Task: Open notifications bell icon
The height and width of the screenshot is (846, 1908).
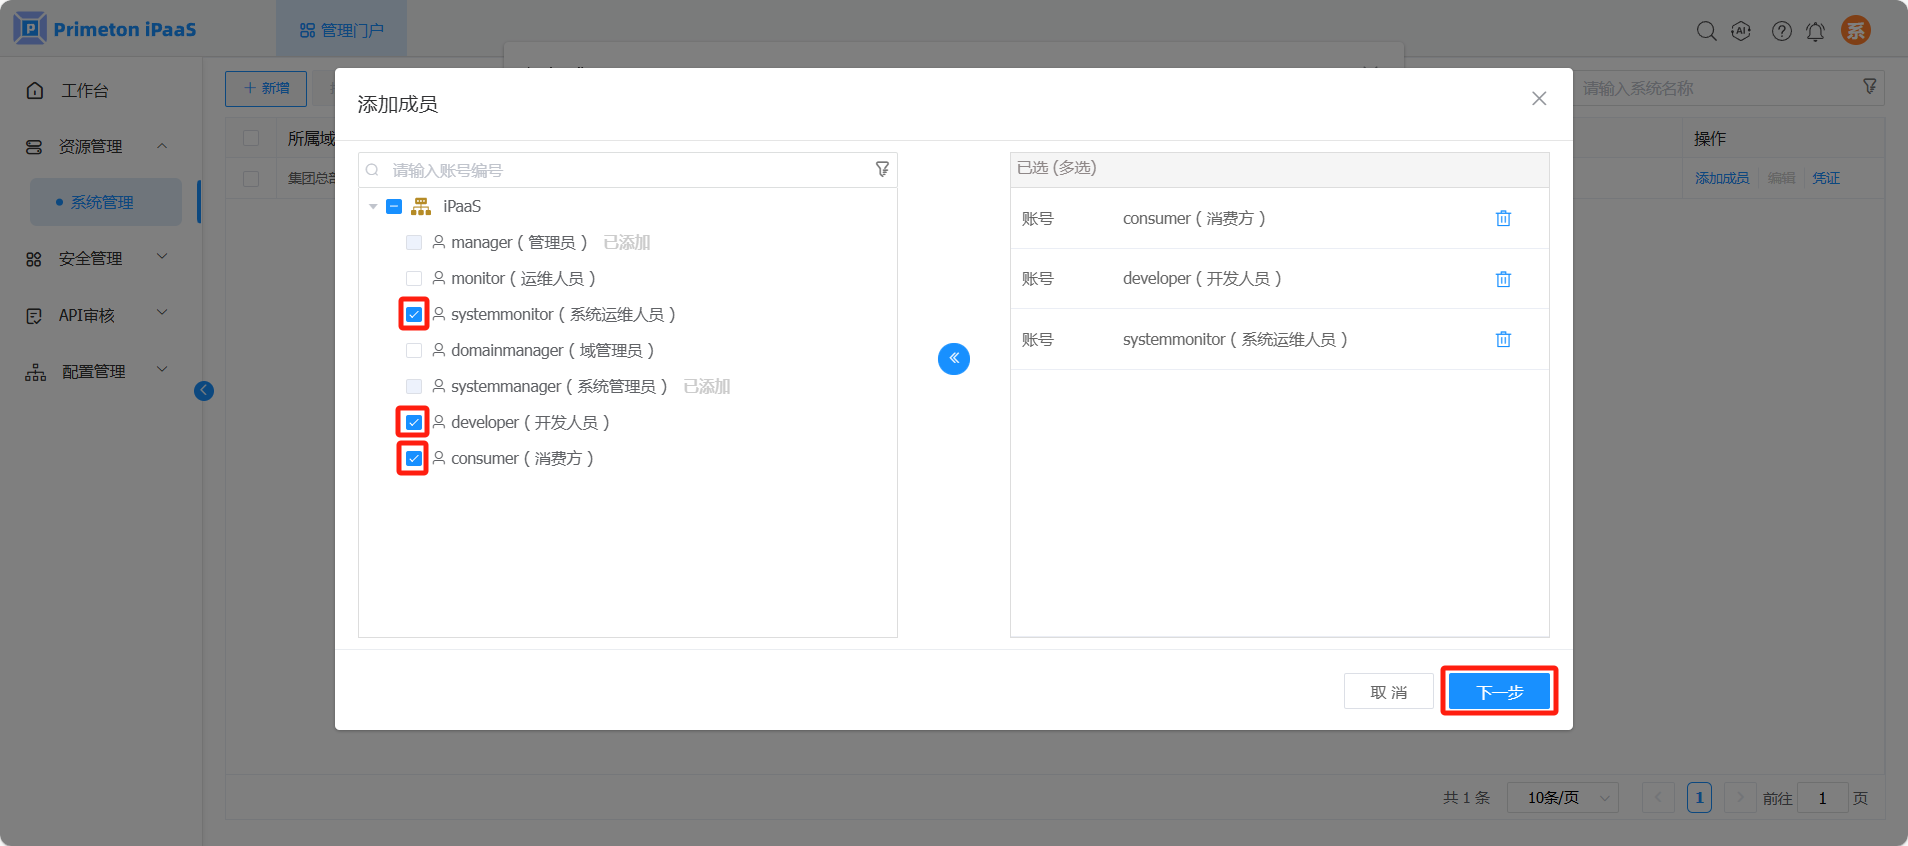Action: pyautogui.click(x=1815, y=31)
